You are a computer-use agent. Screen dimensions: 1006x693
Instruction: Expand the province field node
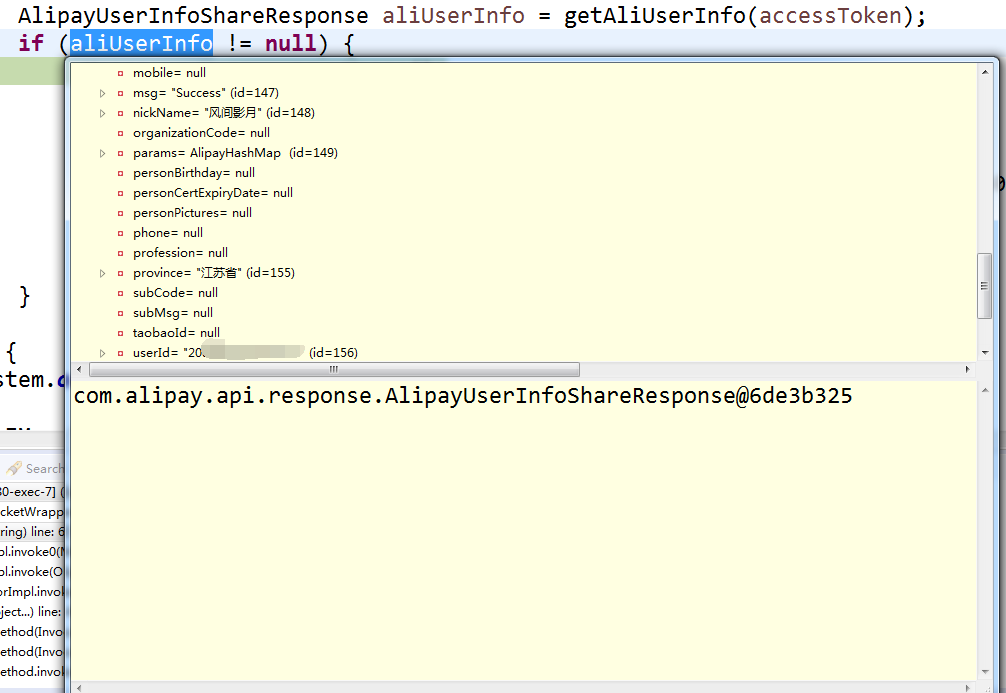(103, 273)
